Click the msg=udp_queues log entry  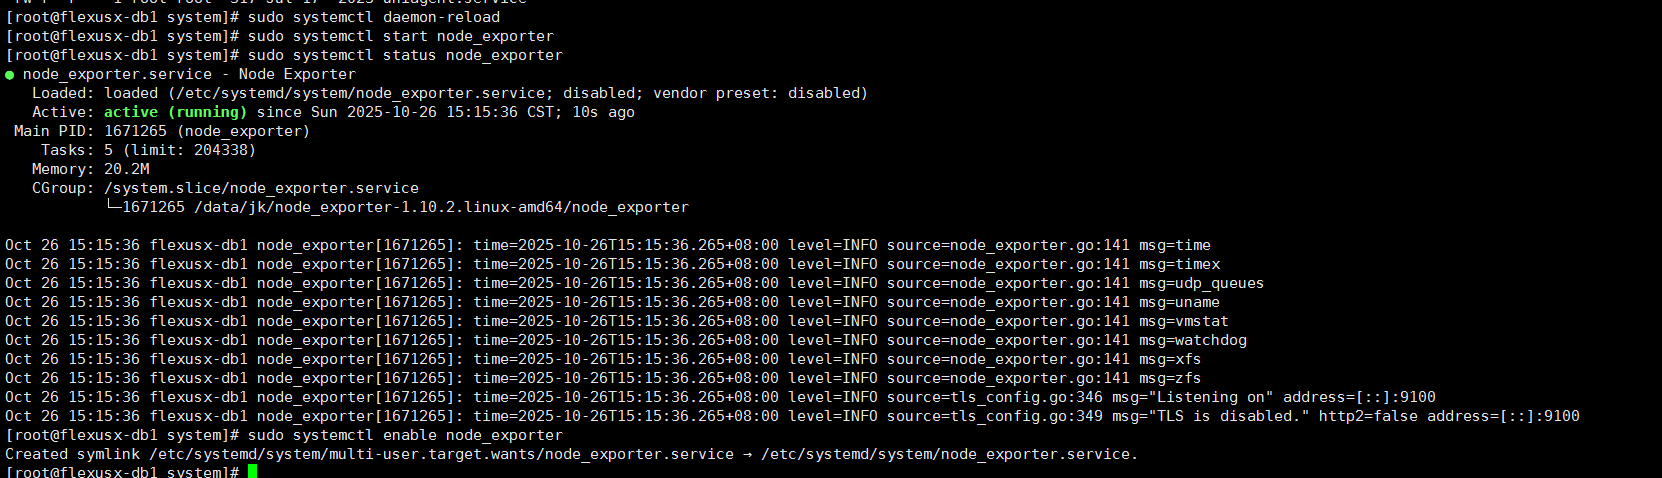pos(1201,283)
